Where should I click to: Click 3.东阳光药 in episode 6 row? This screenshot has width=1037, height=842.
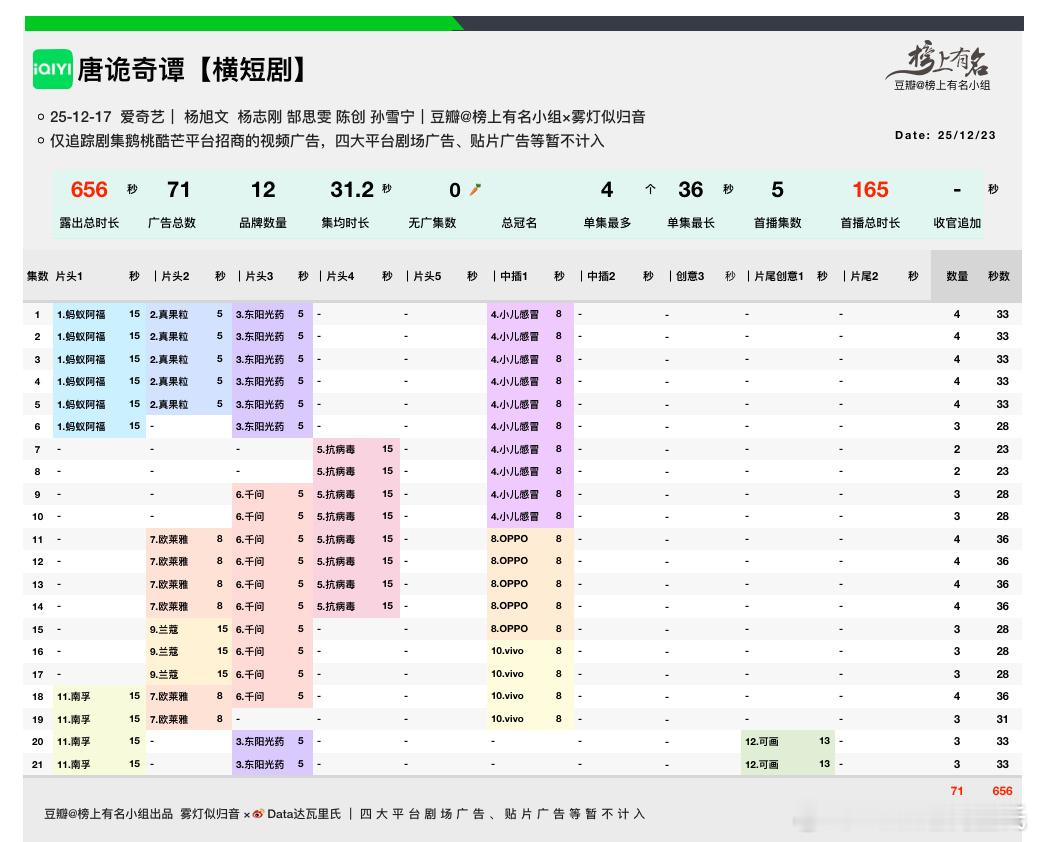coord(260,427)
